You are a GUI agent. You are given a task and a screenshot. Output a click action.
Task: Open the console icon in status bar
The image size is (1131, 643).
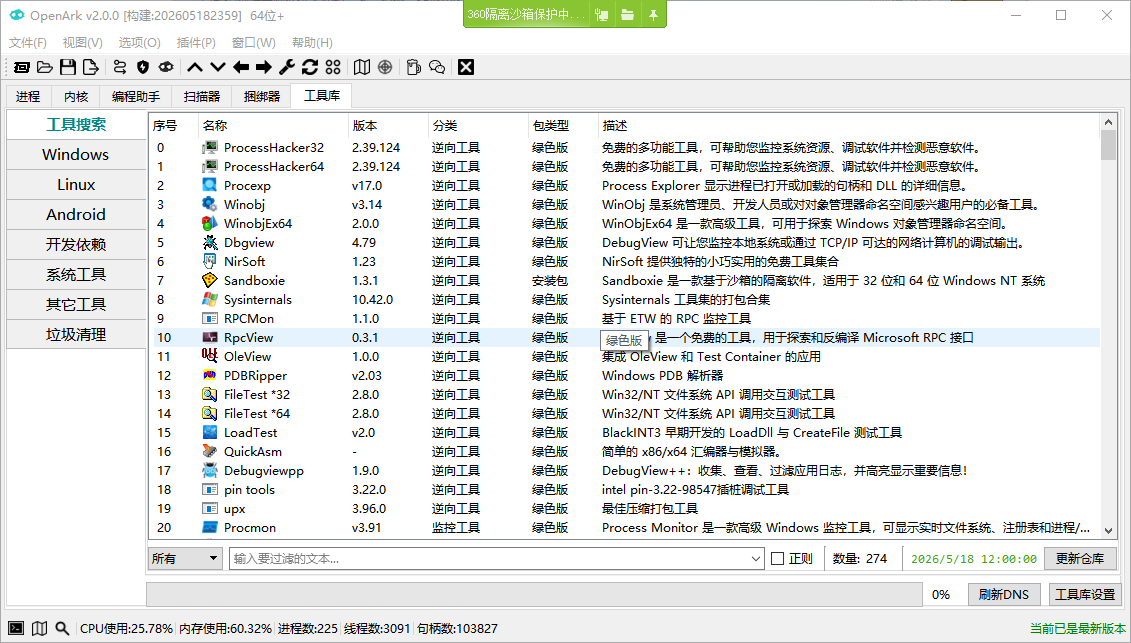point(16,629)
